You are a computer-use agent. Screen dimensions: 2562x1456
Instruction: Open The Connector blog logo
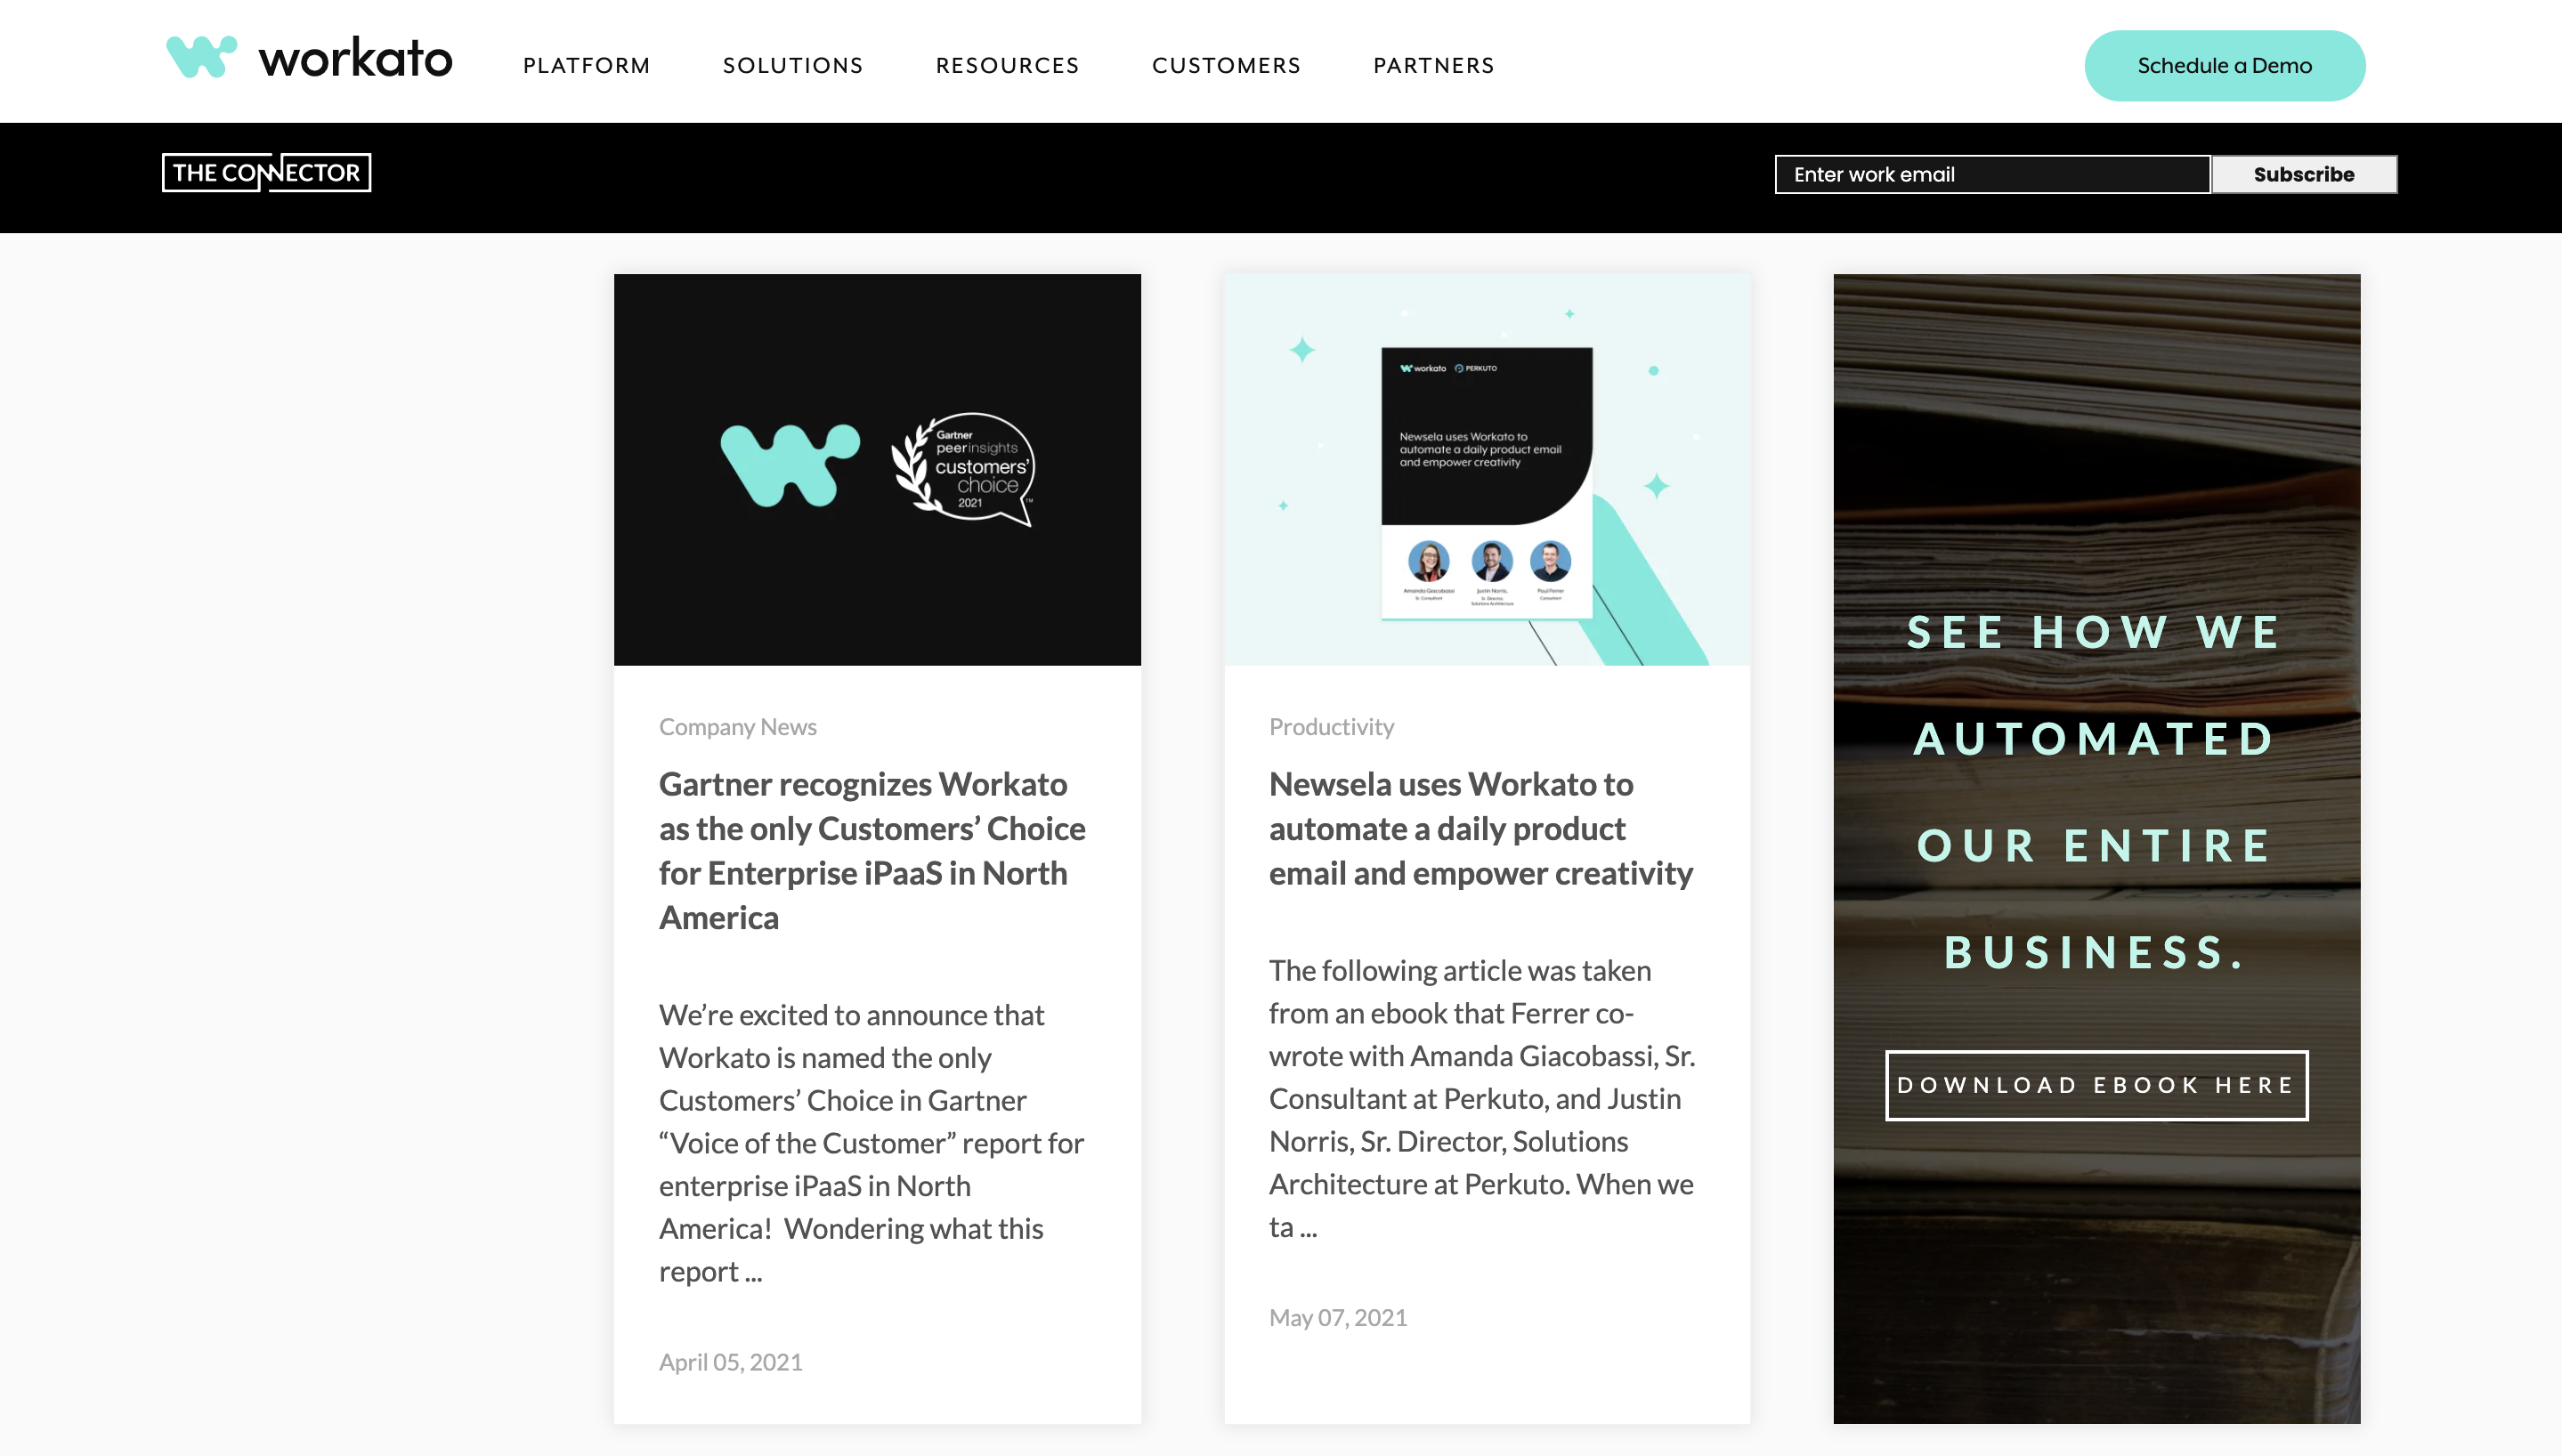tap(267, 173)
